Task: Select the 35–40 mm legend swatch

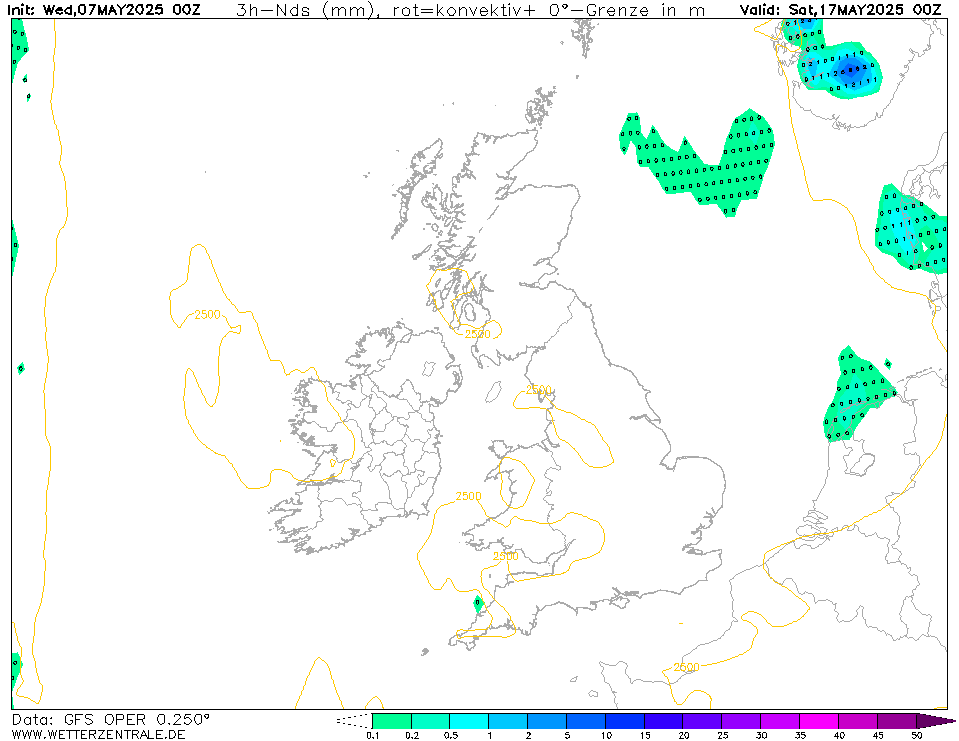Action: tap(819, 721)
